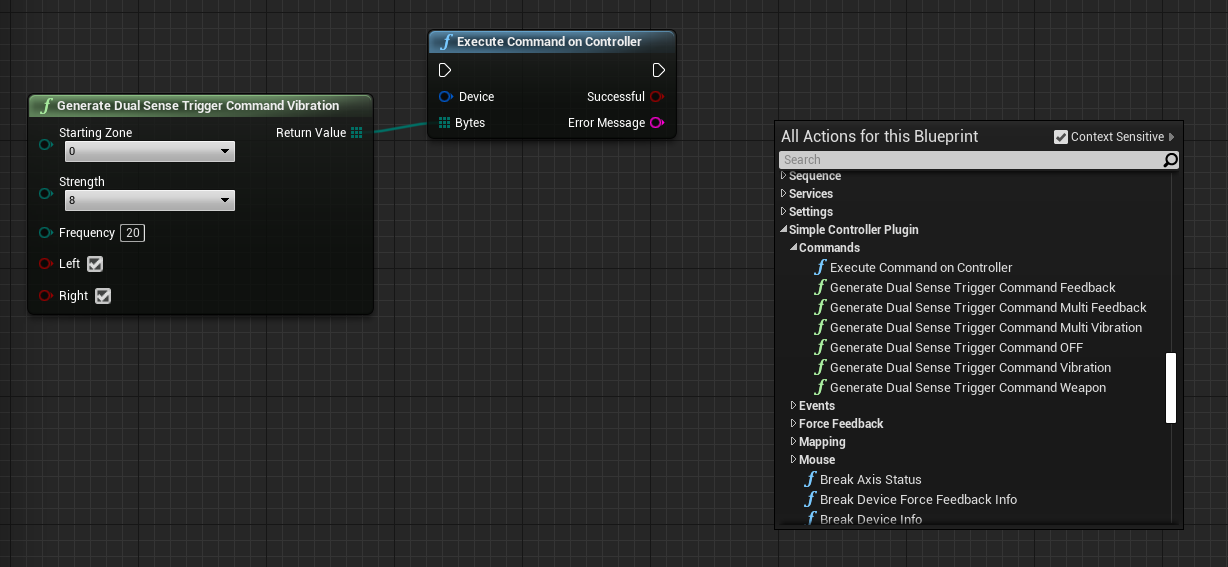Image resolution: width=1228 pixels, height=567 pixels.
Task: Click the Error Message output pin
Action: pyautogui.click(x=657, y=123)
